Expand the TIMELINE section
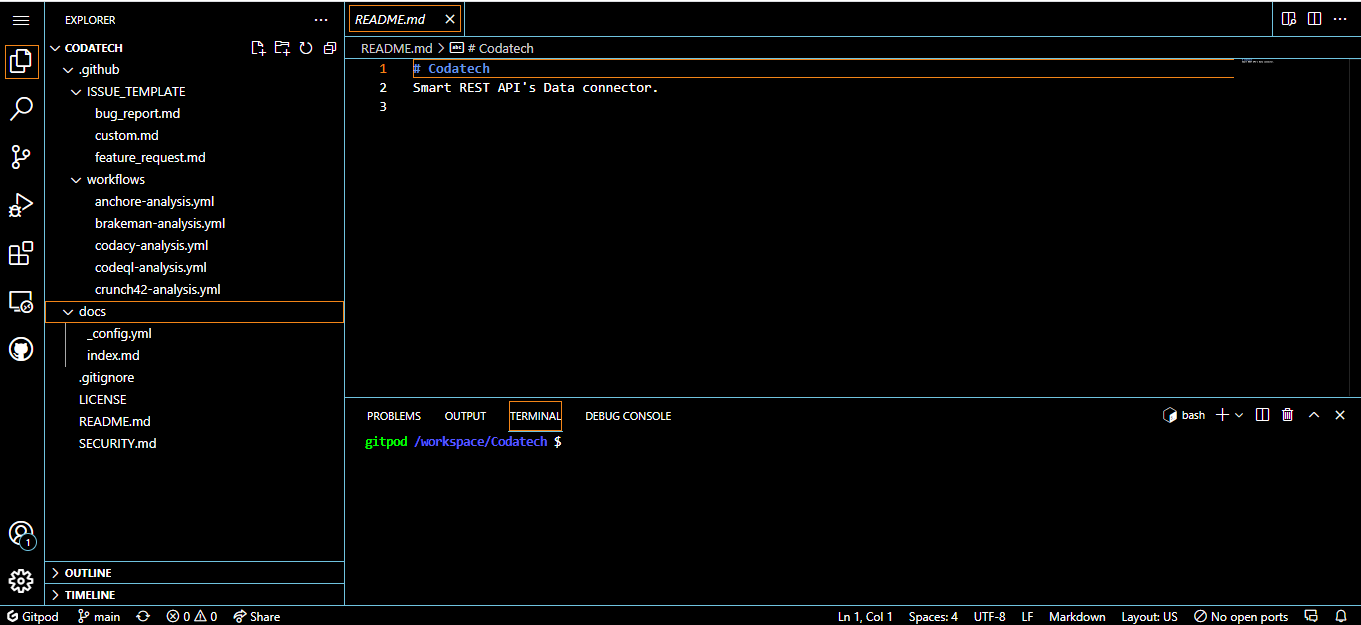1361x625 pixels. (195, 595)
